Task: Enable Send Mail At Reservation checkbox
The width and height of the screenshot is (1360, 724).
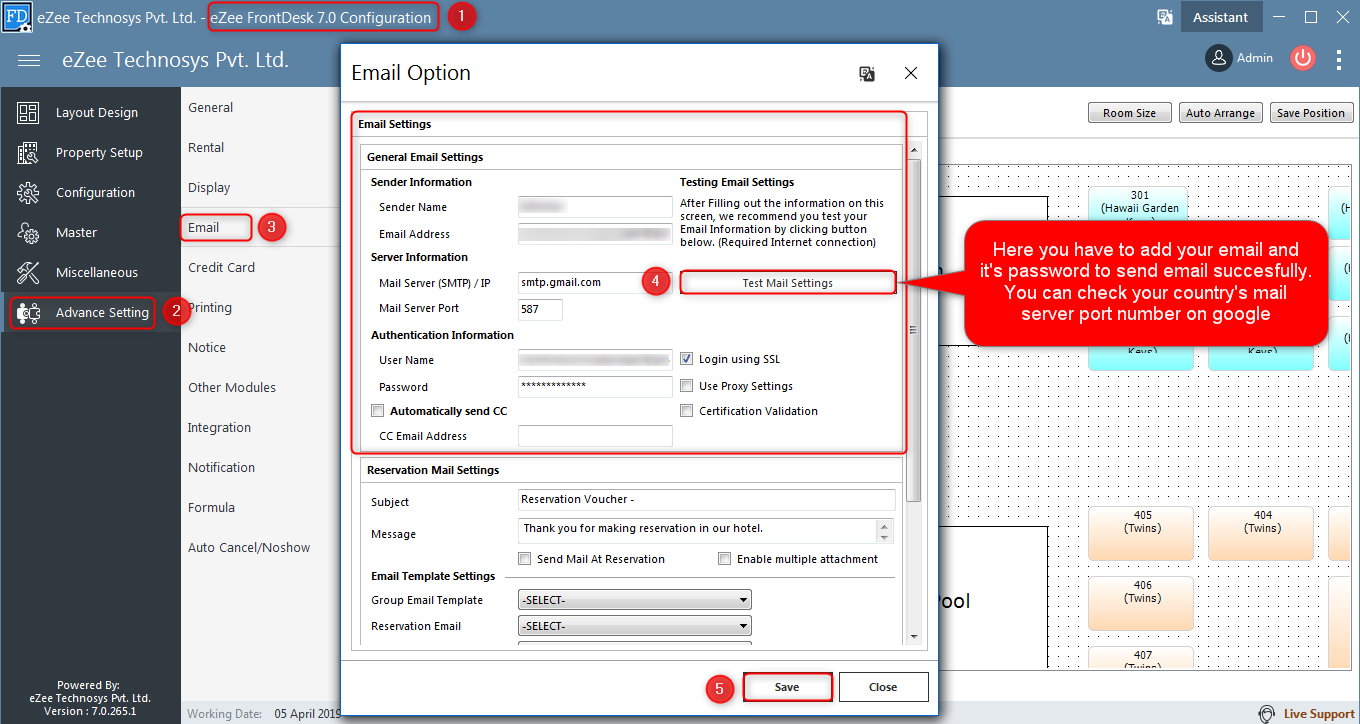Action: (525, 559)
